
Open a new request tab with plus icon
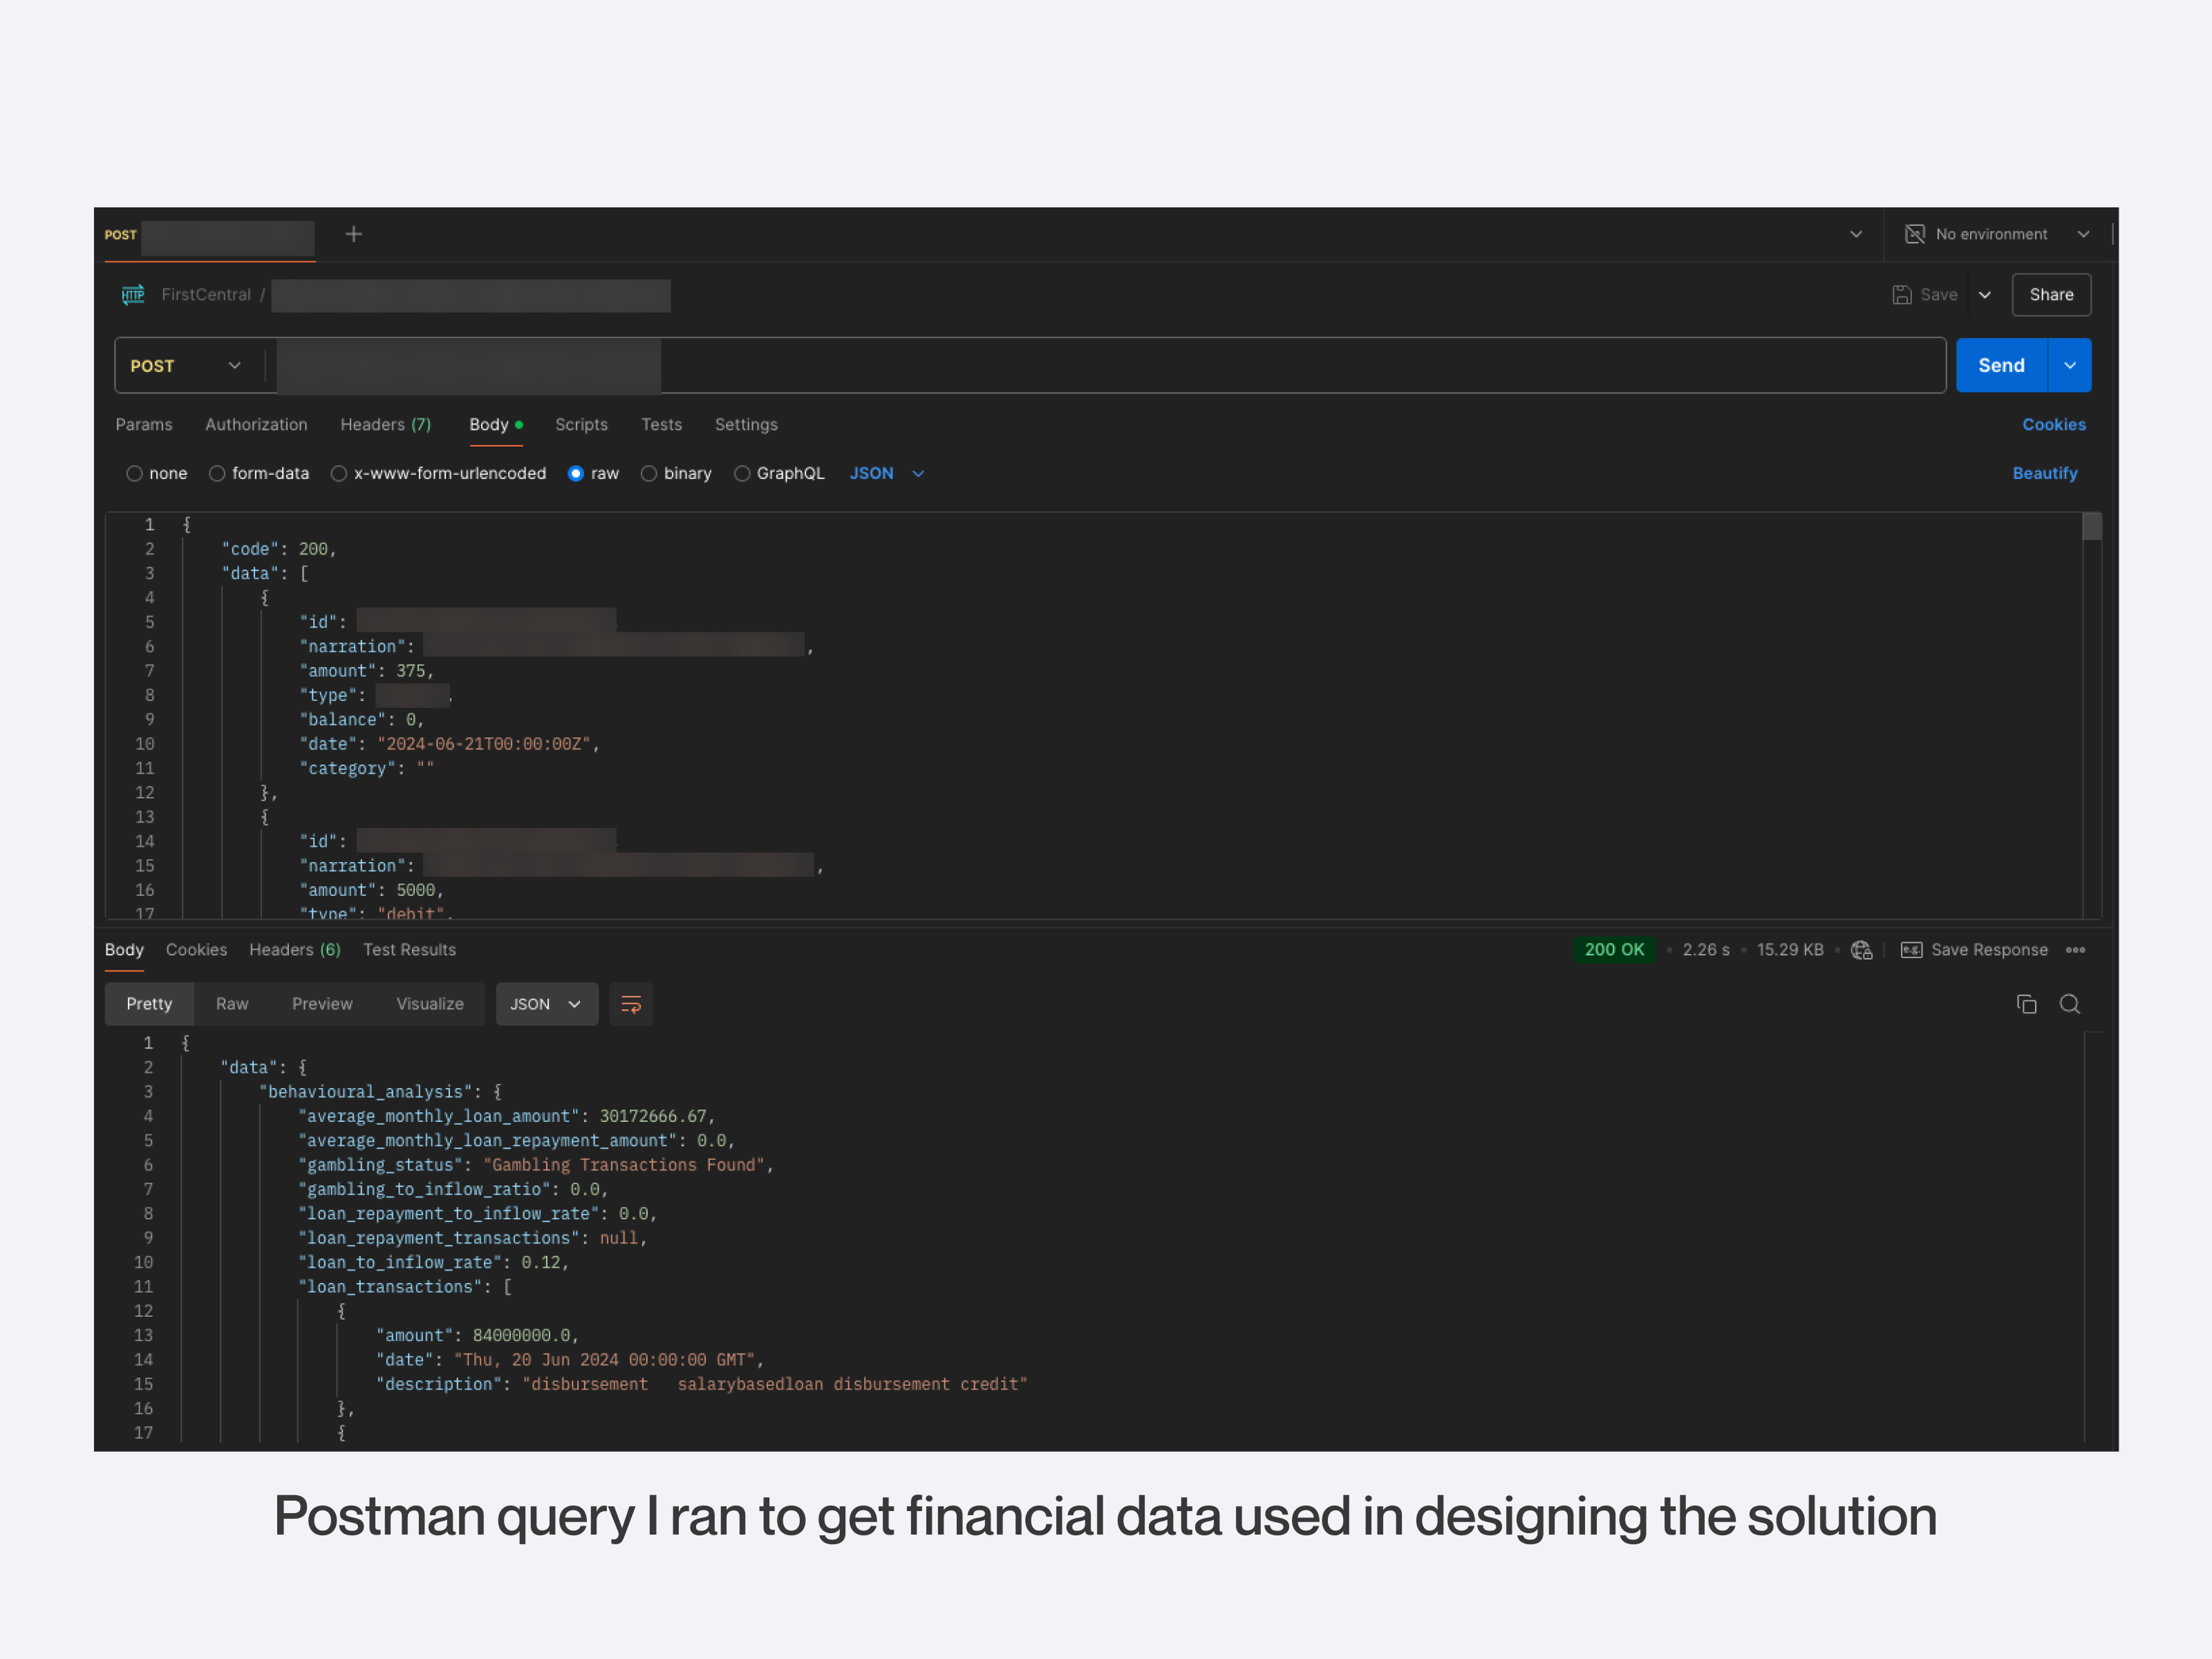click(353, 234)
